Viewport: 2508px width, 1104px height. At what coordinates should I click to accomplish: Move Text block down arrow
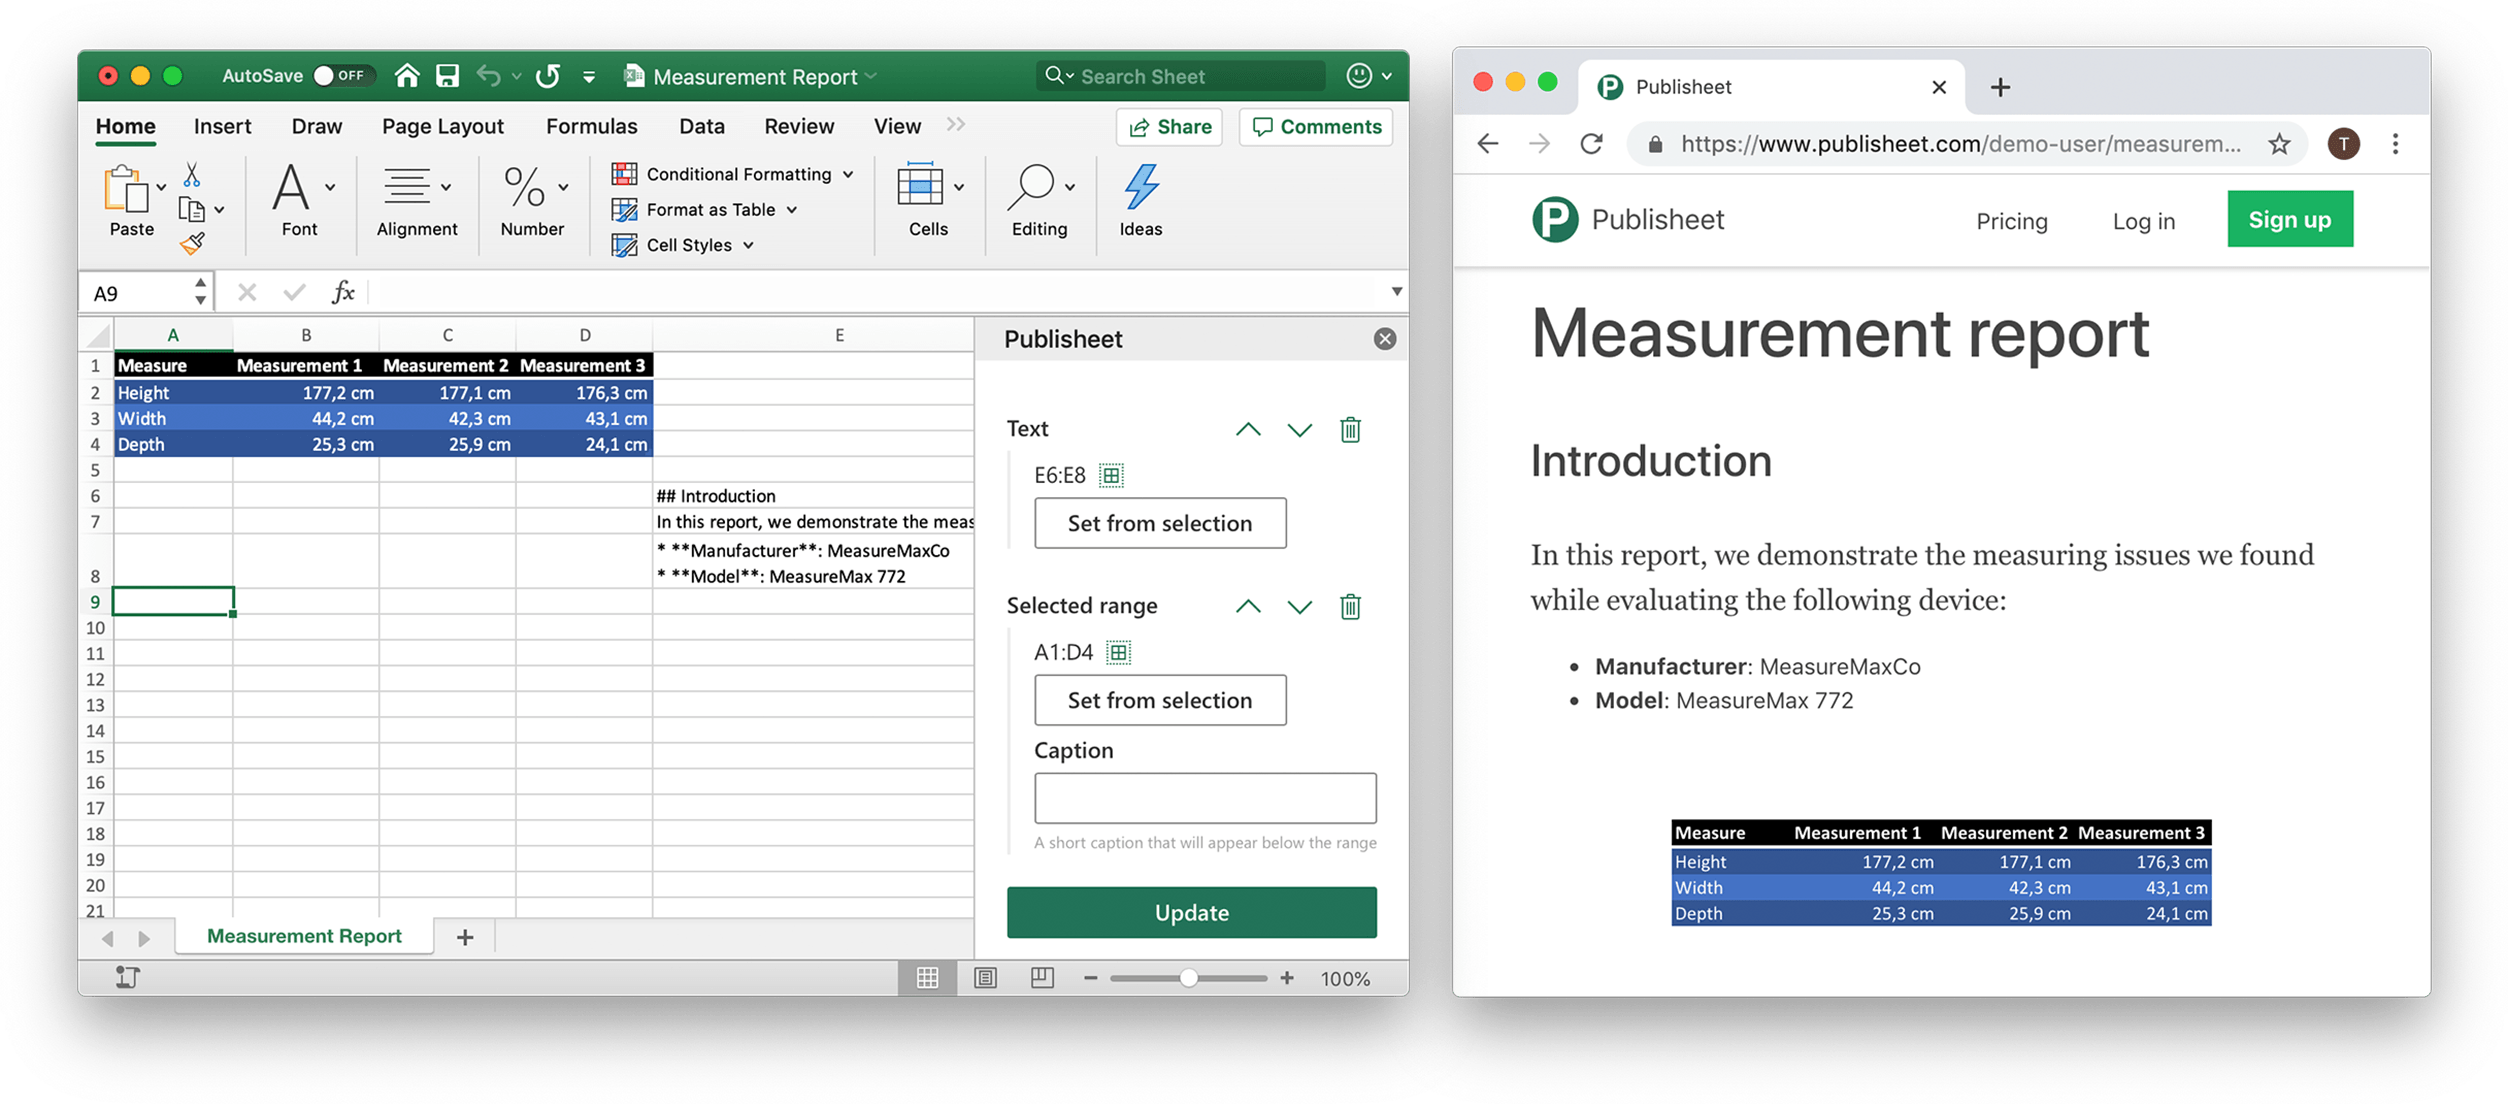tap(1299, 430)
